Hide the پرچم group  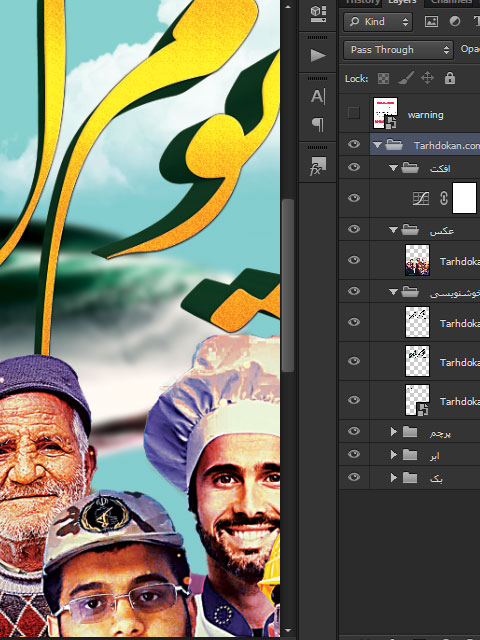click(x=354, y=431)
